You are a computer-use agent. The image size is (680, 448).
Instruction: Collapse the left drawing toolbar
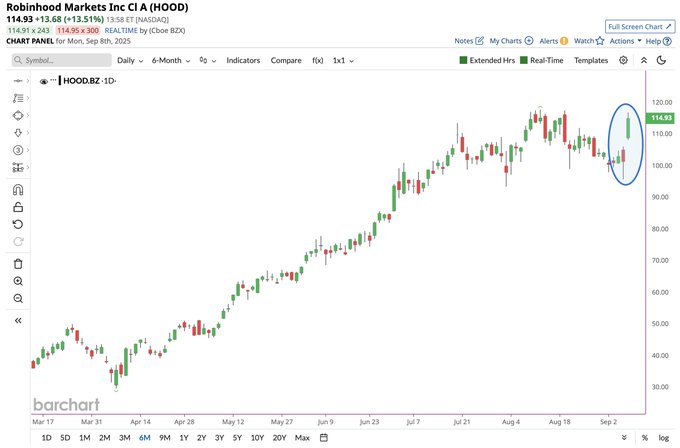point(18,320)
